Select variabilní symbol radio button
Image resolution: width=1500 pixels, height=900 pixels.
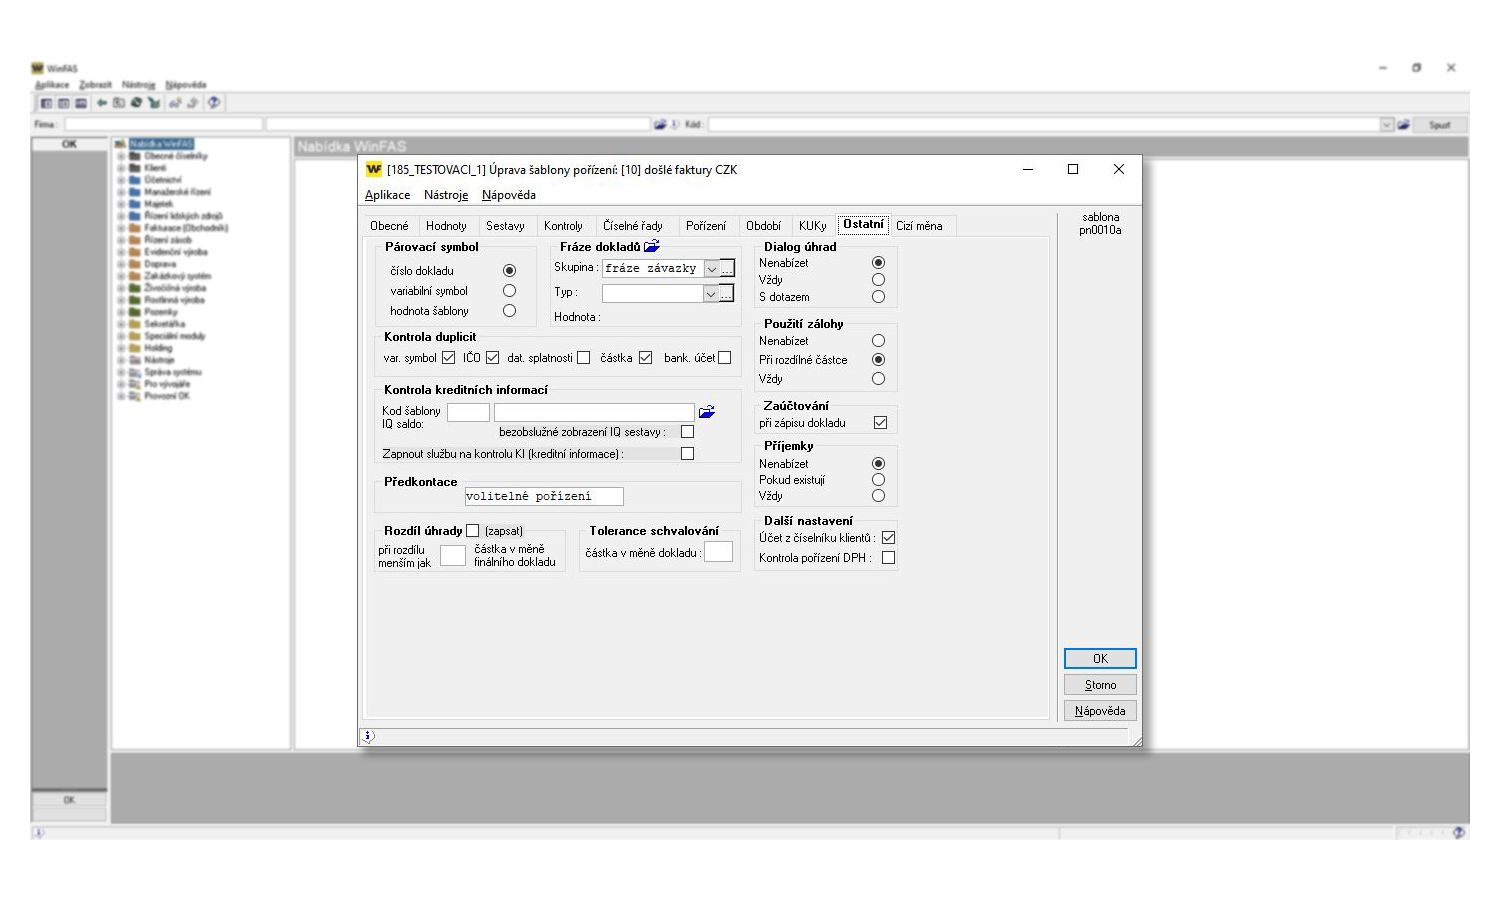click(509, 291)
